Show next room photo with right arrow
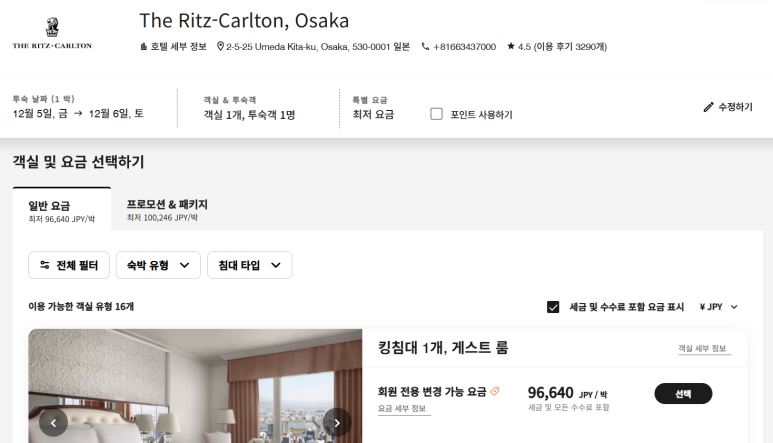Screen dimensions: 773x443 pyautogui.click(x=337, y=422)
